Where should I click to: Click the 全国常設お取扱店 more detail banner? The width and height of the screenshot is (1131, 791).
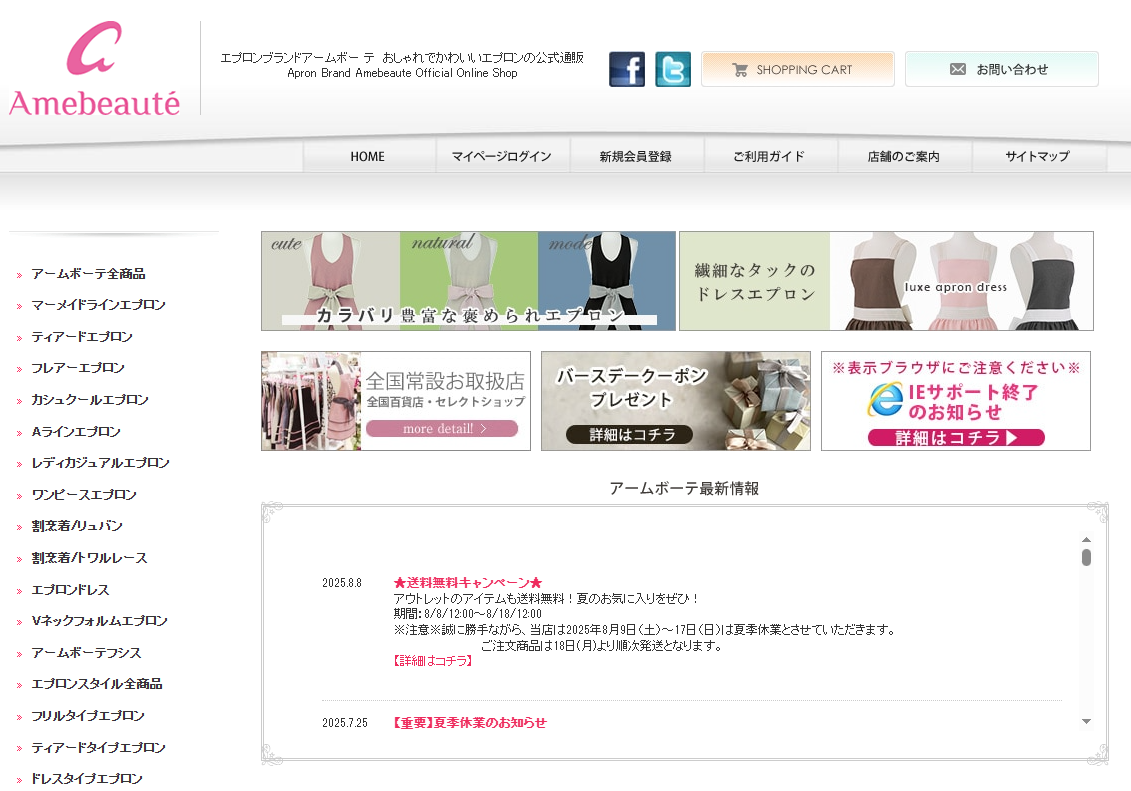(396, 401)
